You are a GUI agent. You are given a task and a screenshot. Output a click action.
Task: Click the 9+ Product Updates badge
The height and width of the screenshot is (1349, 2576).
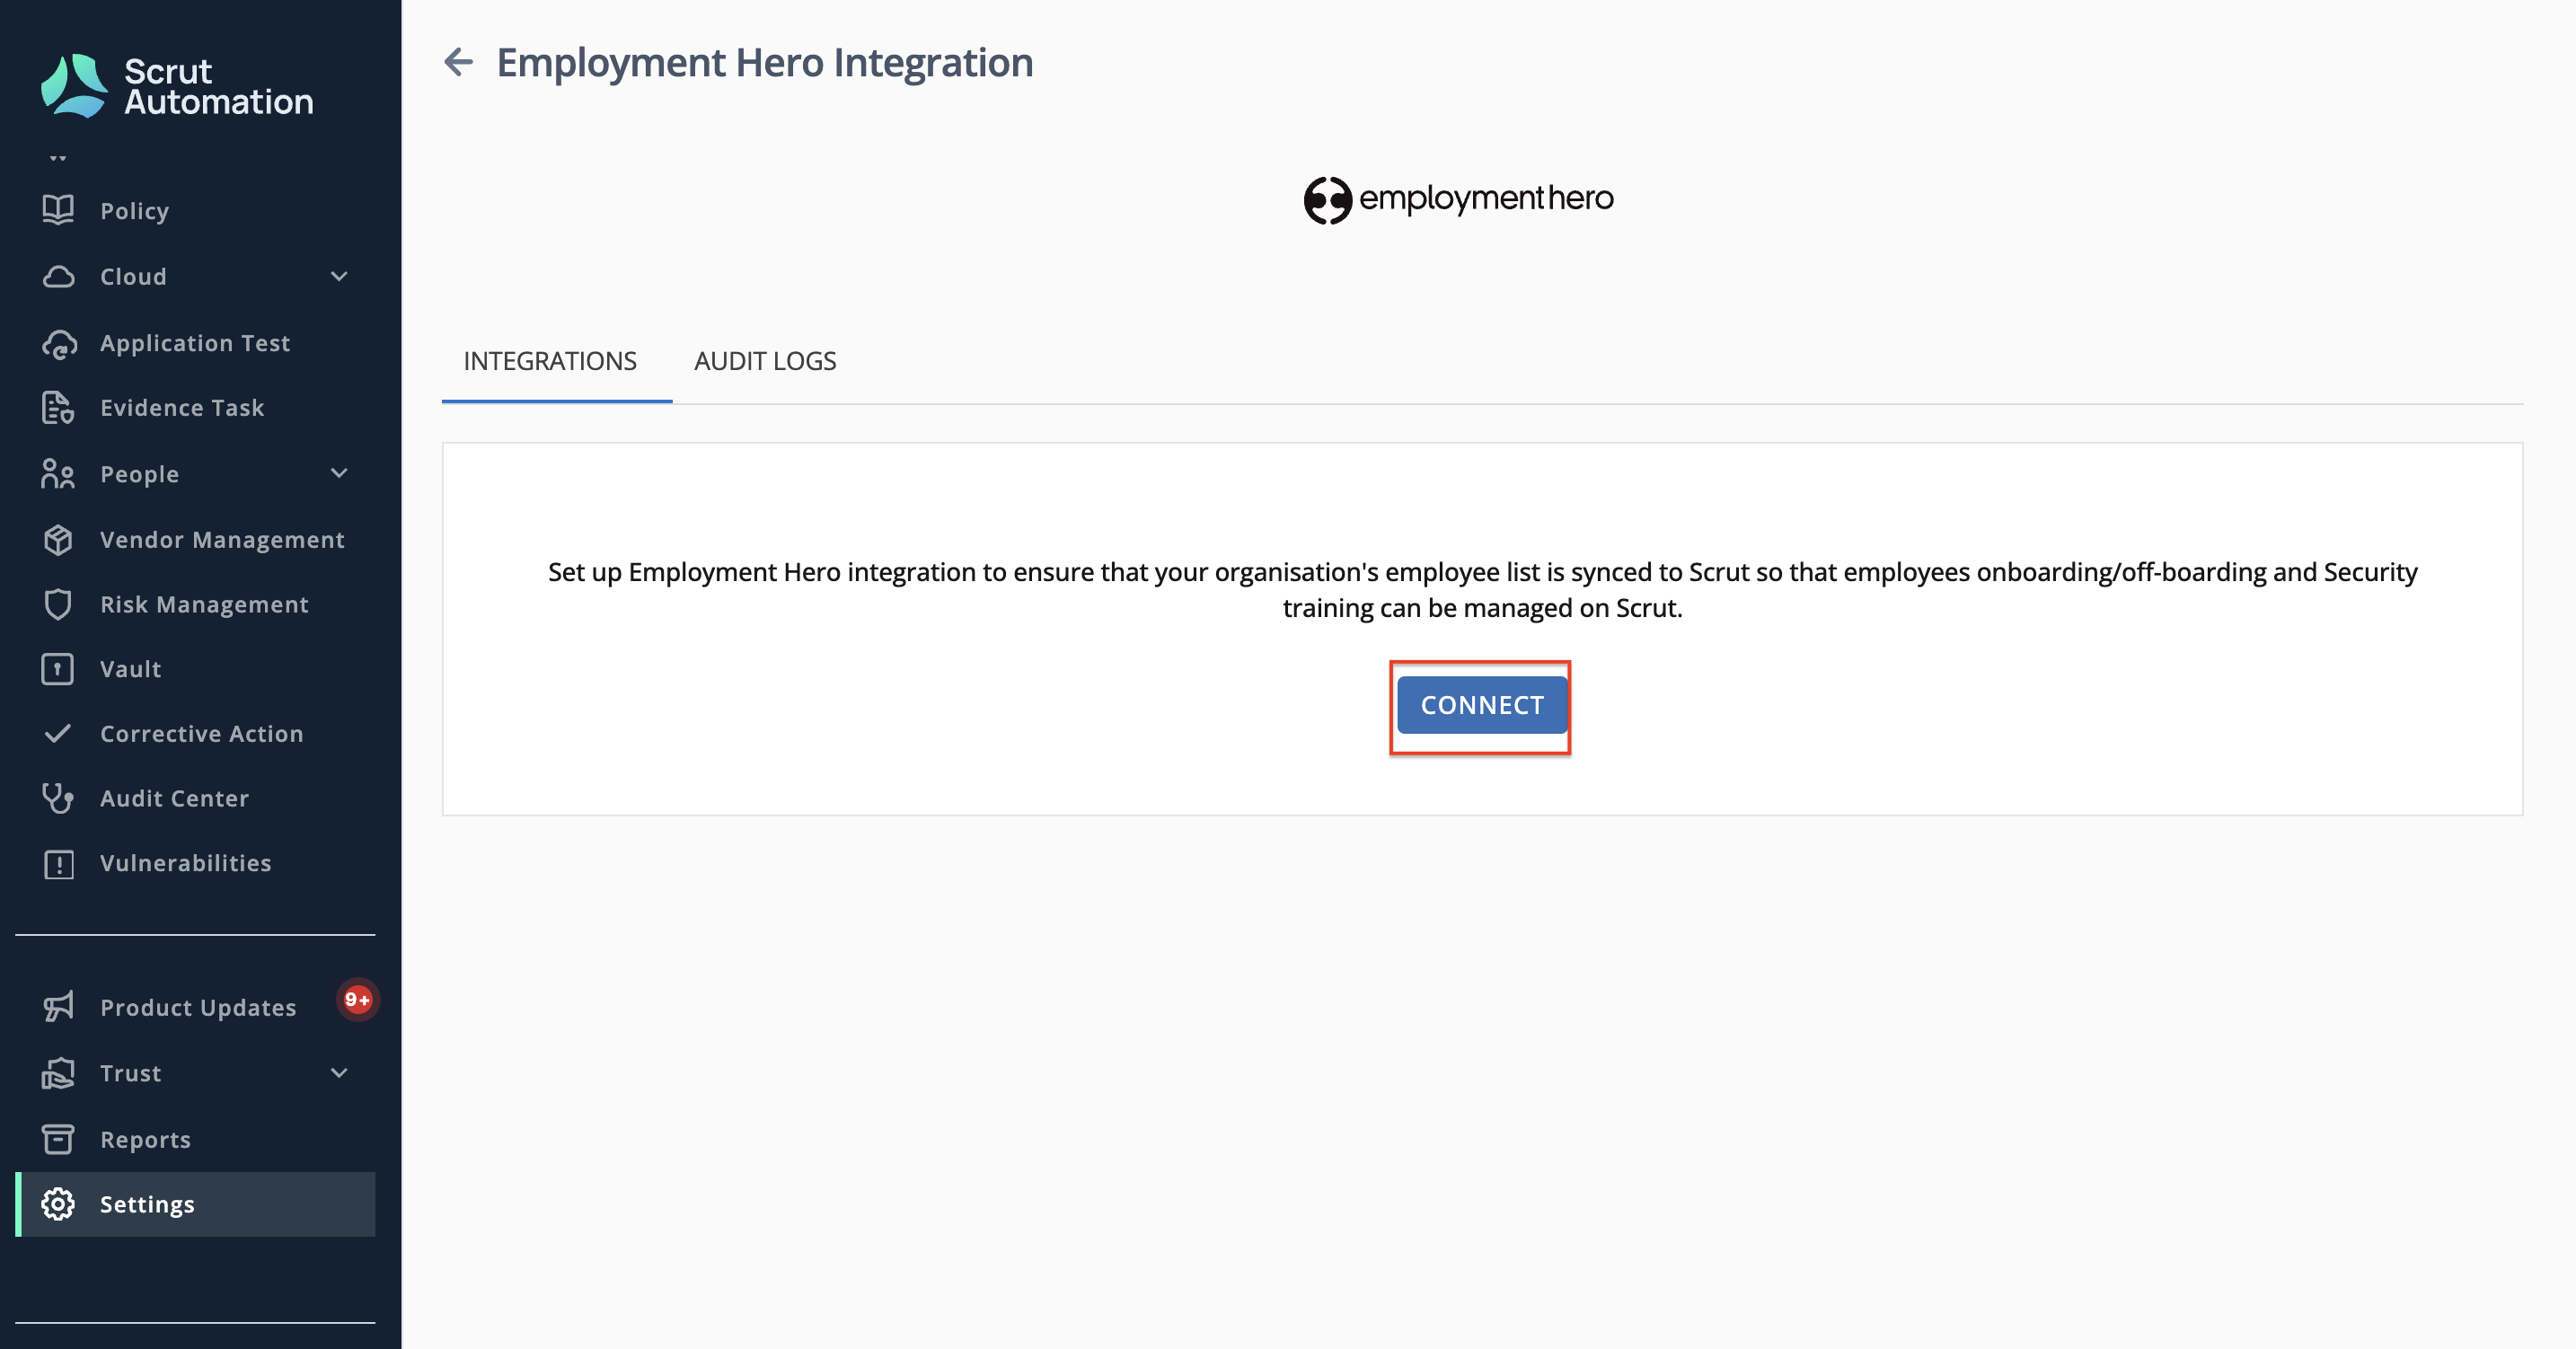[358, 999]
